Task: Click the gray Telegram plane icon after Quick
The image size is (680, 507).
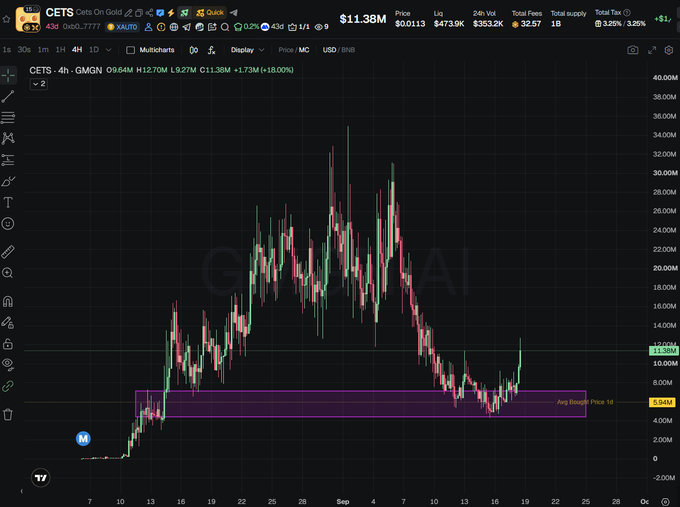Action: (x=234, y=13)
